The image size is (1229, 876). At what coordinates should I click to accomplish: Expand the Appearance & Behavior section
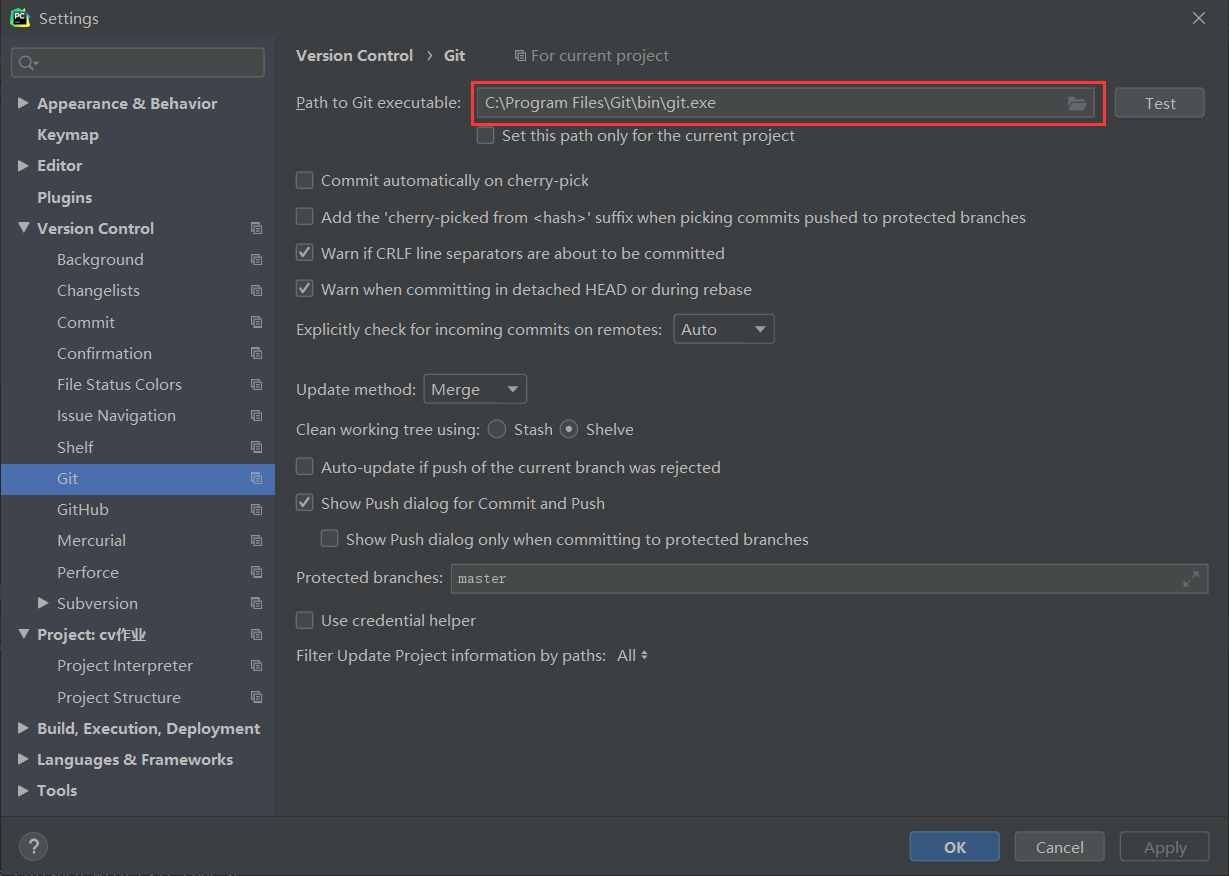click(24, 104)
